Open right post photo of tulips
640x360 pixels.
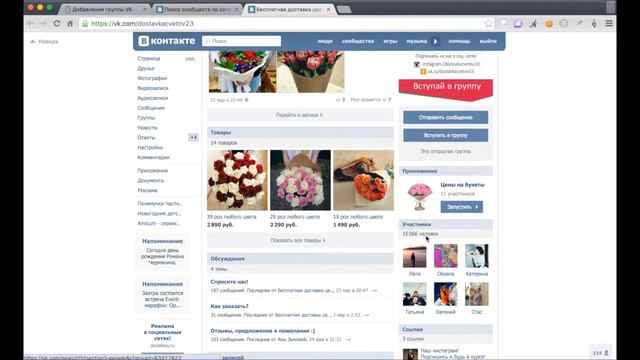point(311,71)
